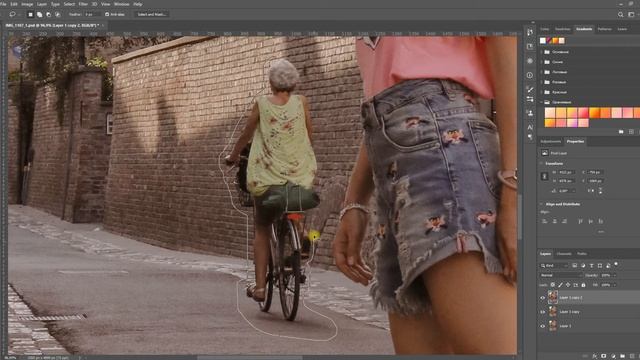Expand the first gradient folder group
Viewport: 640px width, 360px height.
tap(542, 52)
